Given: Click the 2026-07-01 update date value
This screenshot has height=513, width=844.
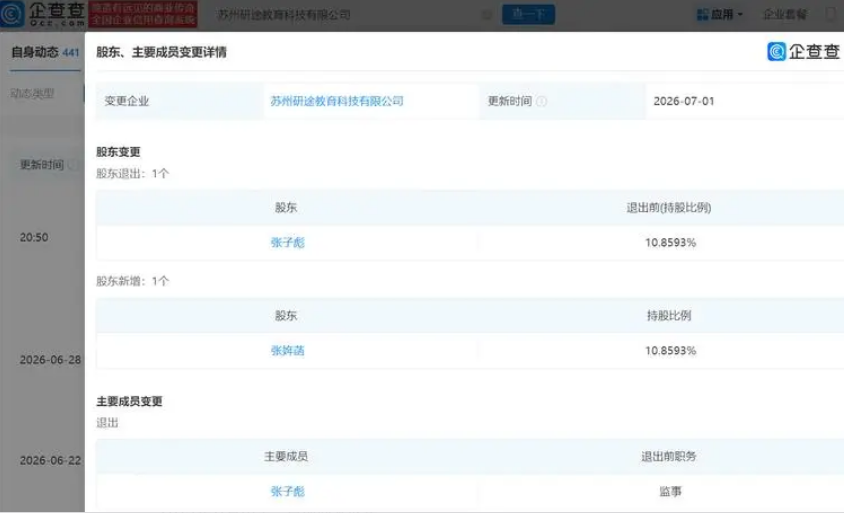Looking at the screenshot, I should point(684,101).
